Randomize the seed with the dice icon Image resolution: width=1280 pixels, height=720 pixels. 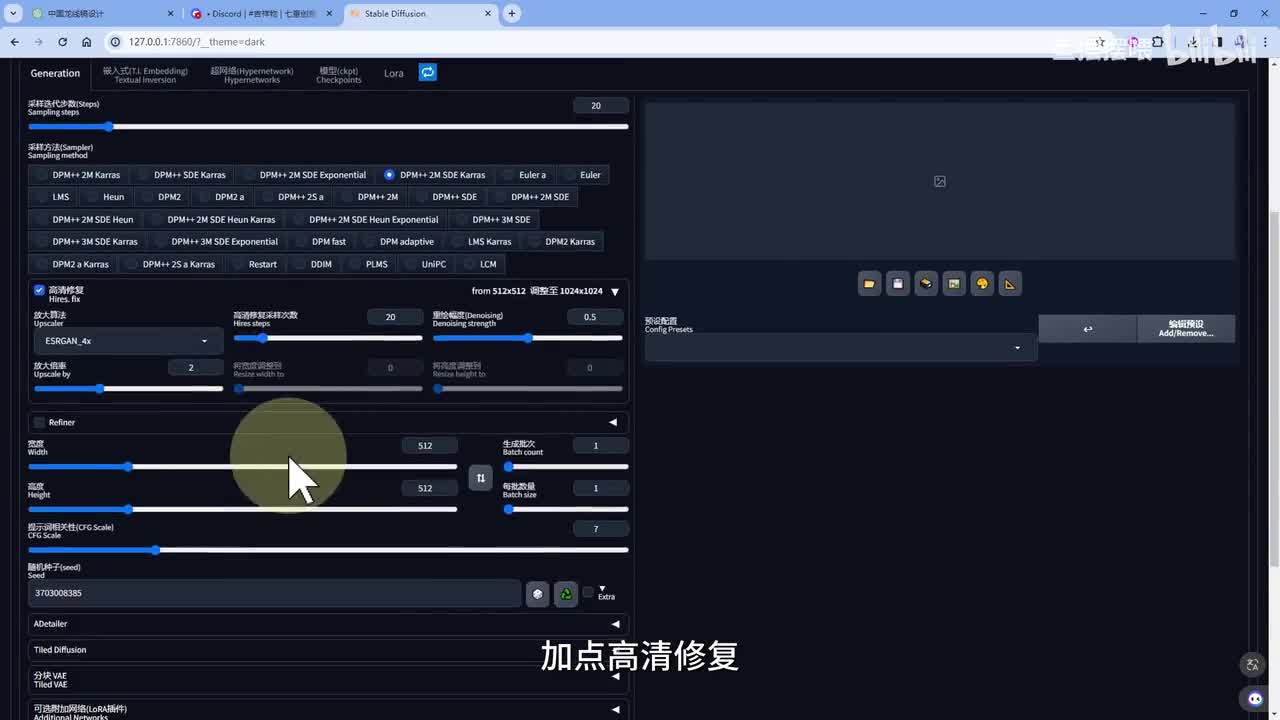tap(538, 594)
